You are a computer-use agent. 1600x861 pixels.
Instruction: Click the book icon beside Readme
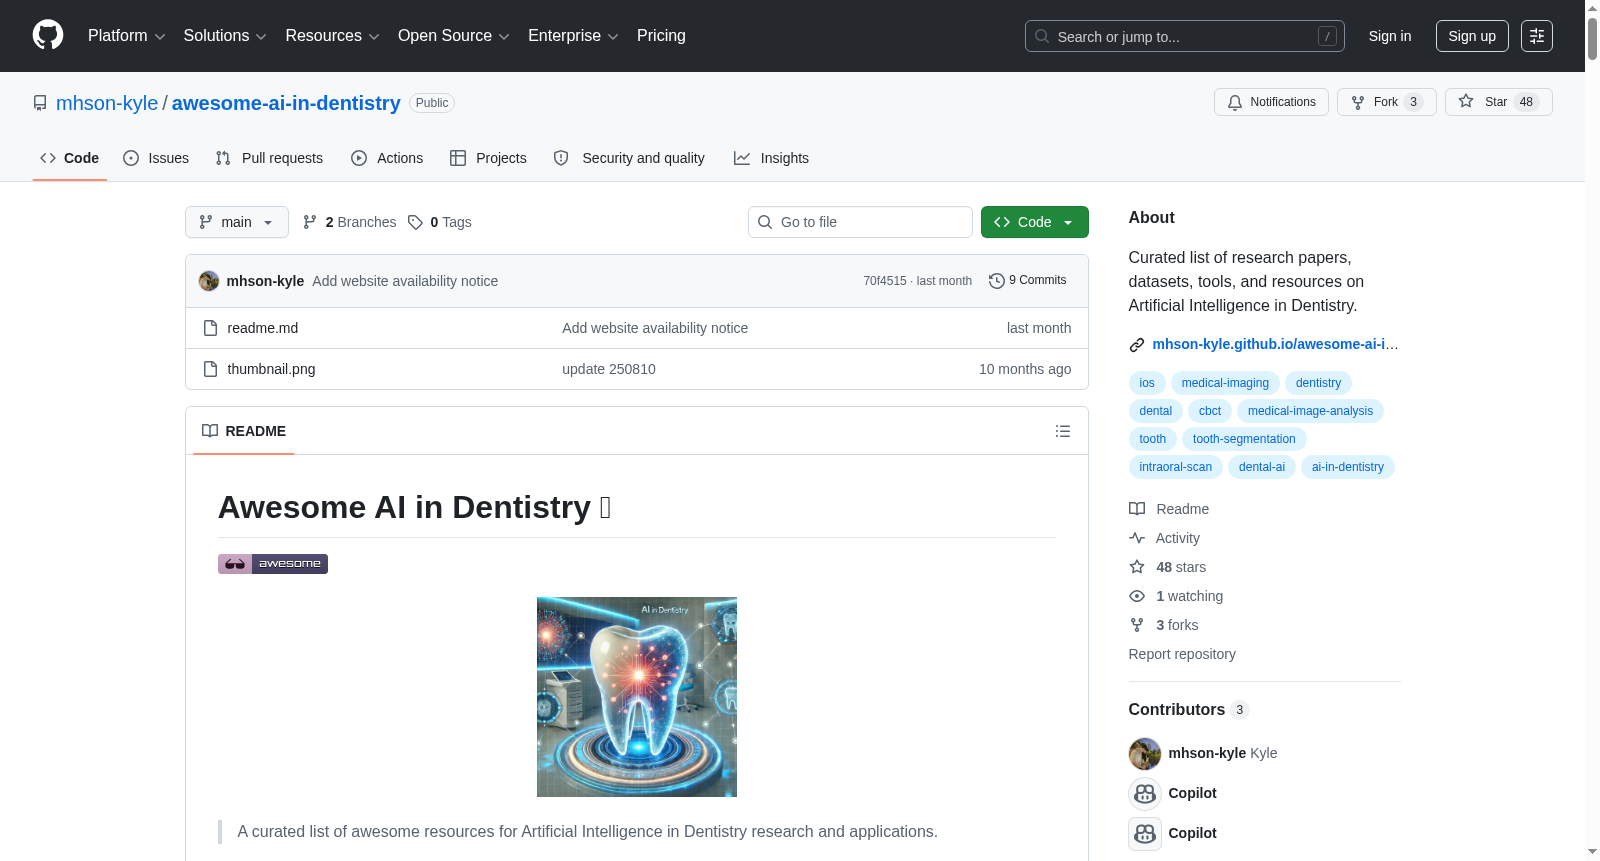pos(1137,509)
